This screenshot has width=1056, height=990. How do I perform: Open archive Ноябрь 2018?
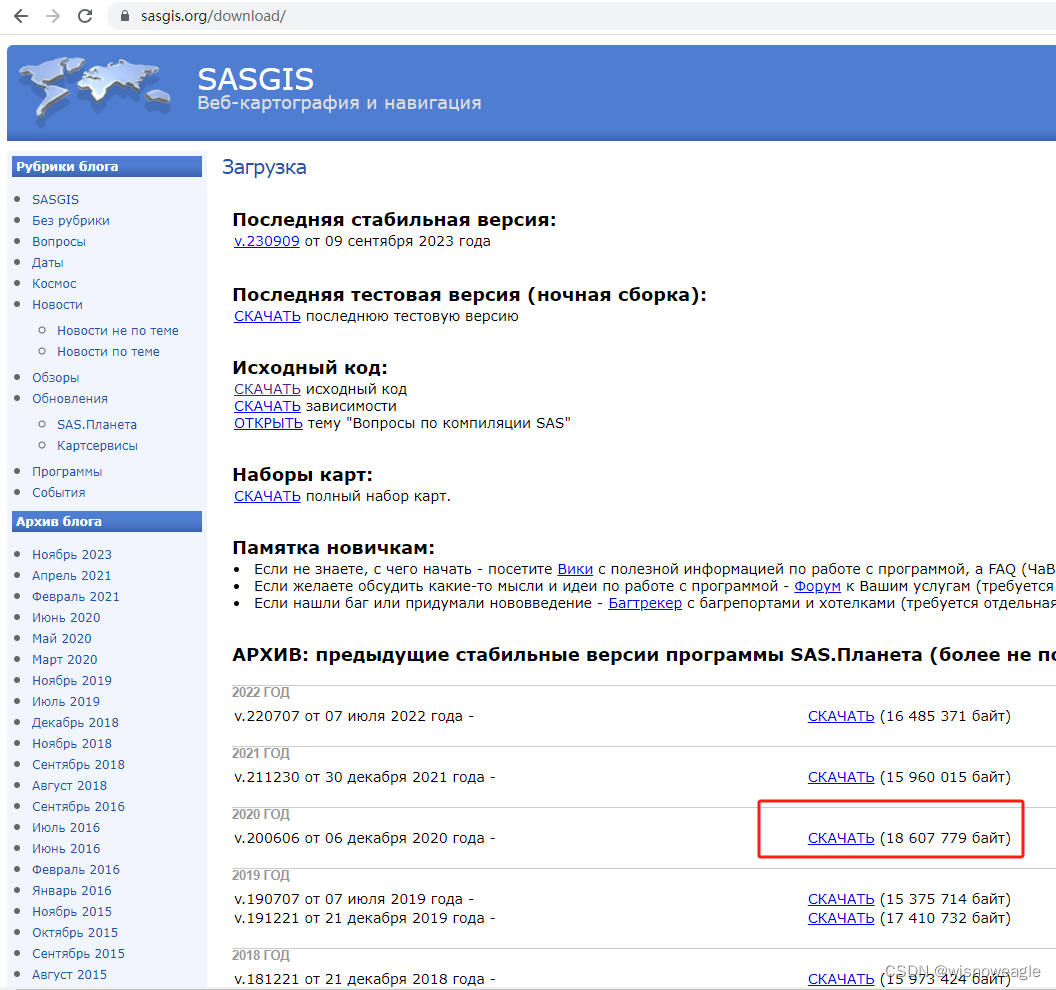point(72,744)
